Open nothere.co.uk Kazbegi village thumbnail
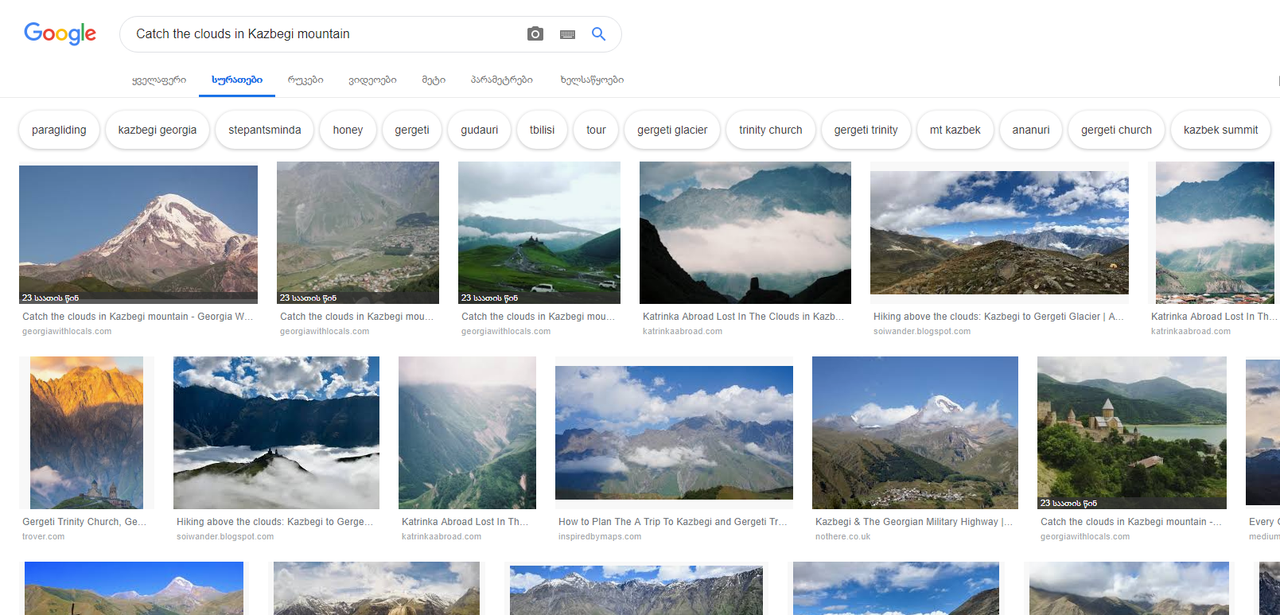1280x615 pixels. (x=915, y=433)
